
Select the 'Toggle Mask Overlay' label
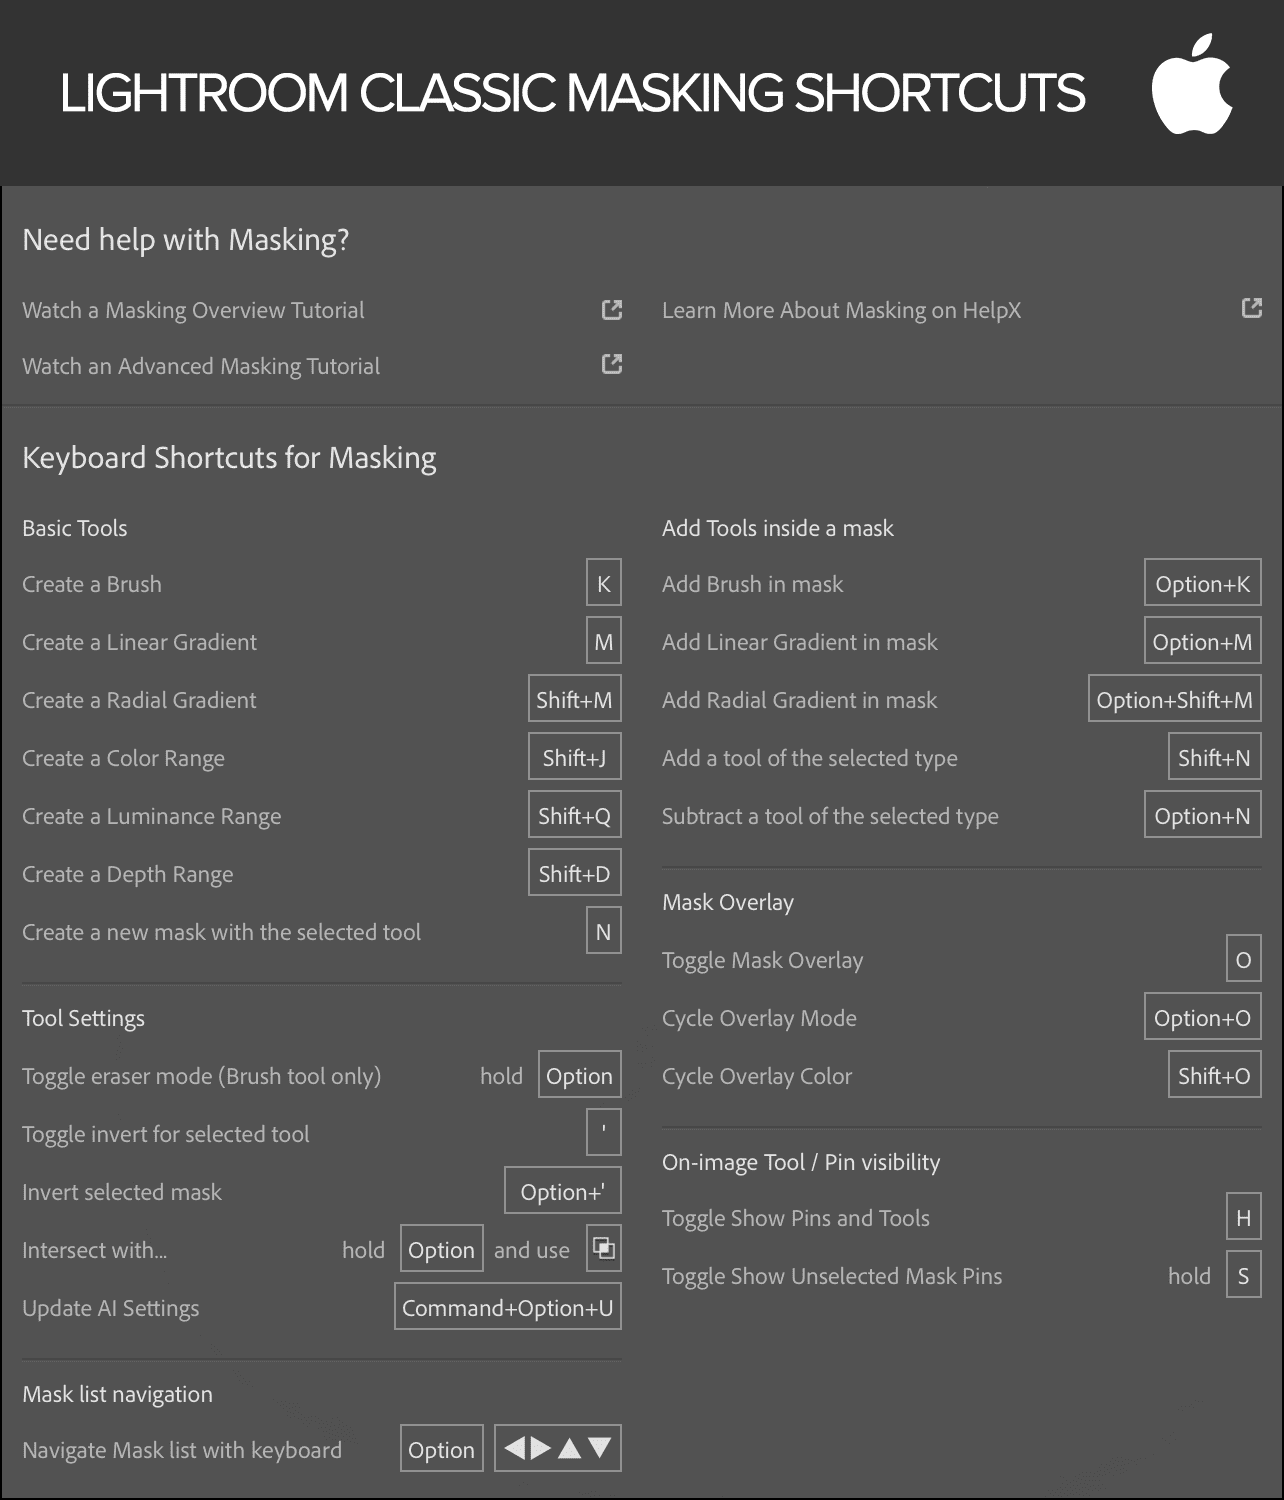coord(763,960)
